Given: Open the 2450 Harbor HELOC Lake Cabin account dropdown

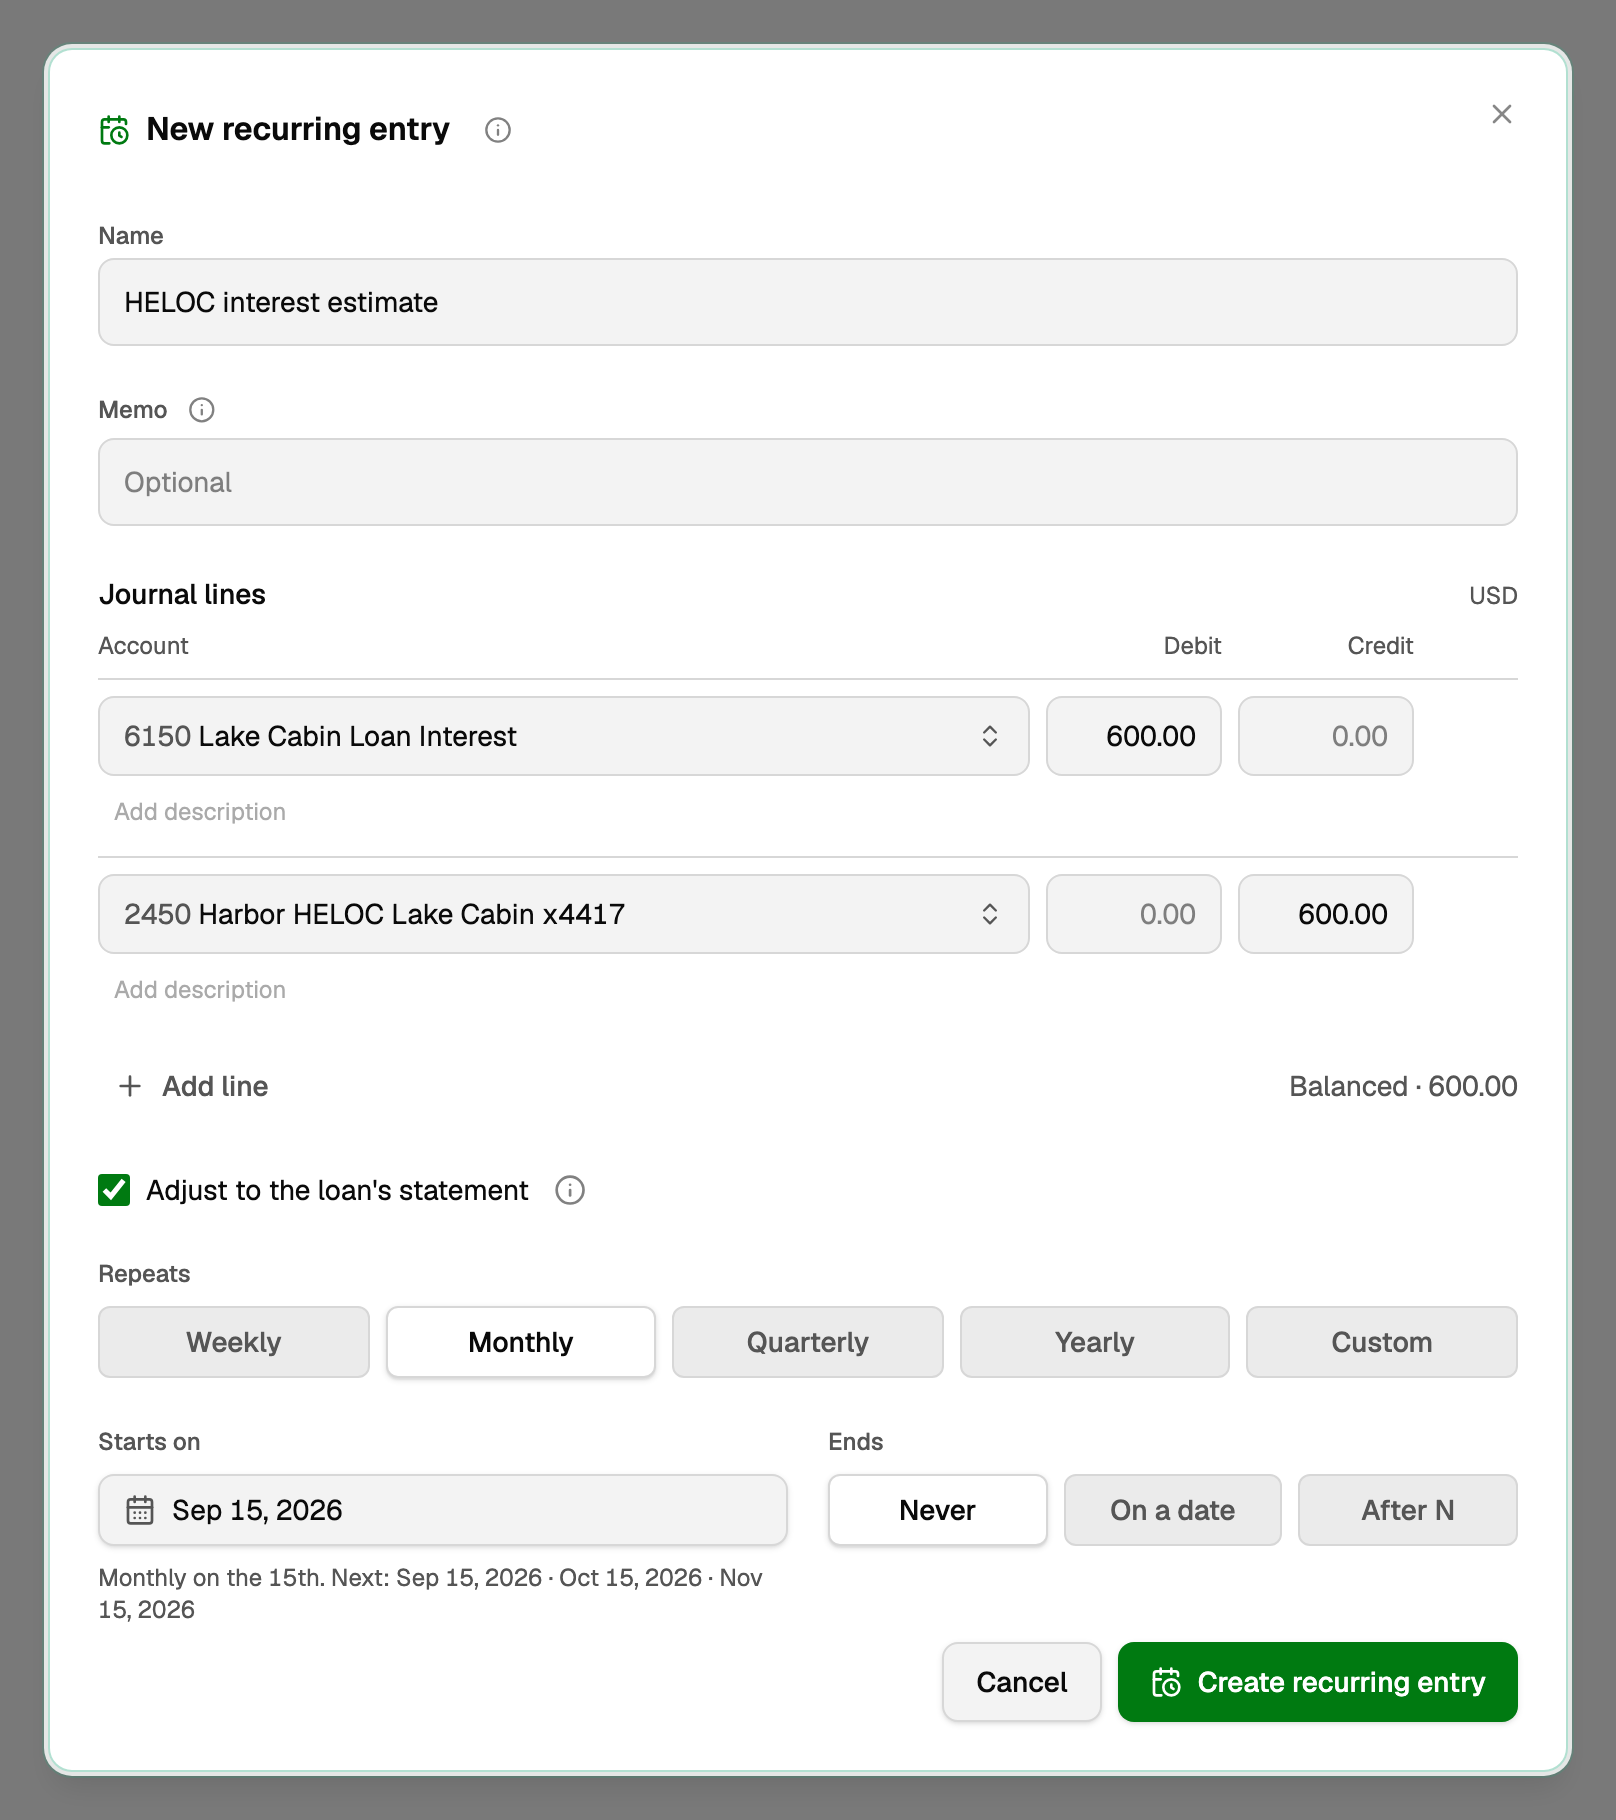Looking at the screenshot, I should (564, 914).
